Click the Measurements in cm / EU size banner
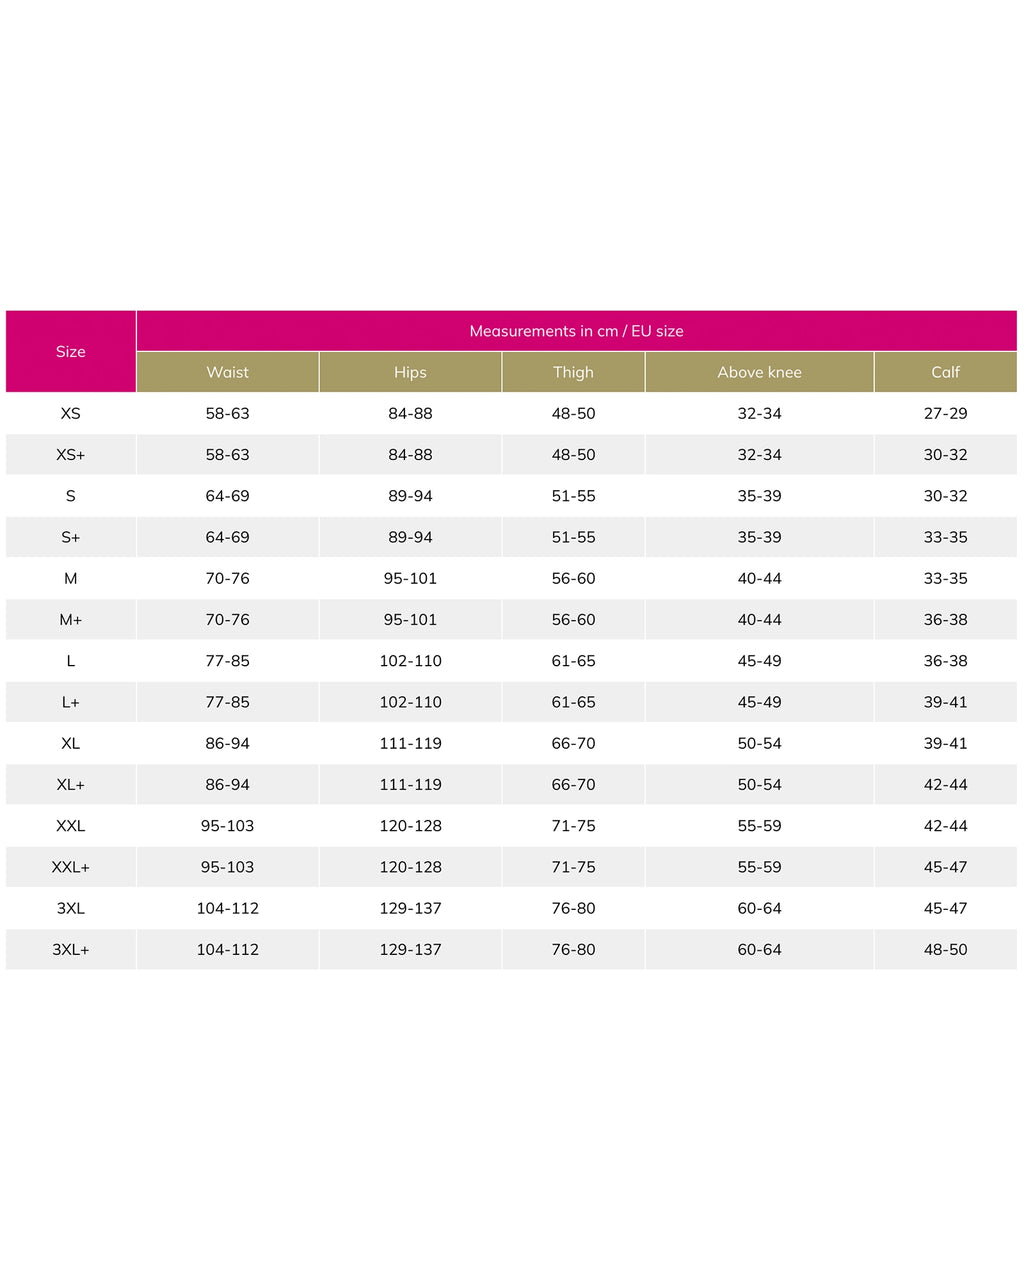Viewport: 1024px width, 1280px height. [577, 331]
